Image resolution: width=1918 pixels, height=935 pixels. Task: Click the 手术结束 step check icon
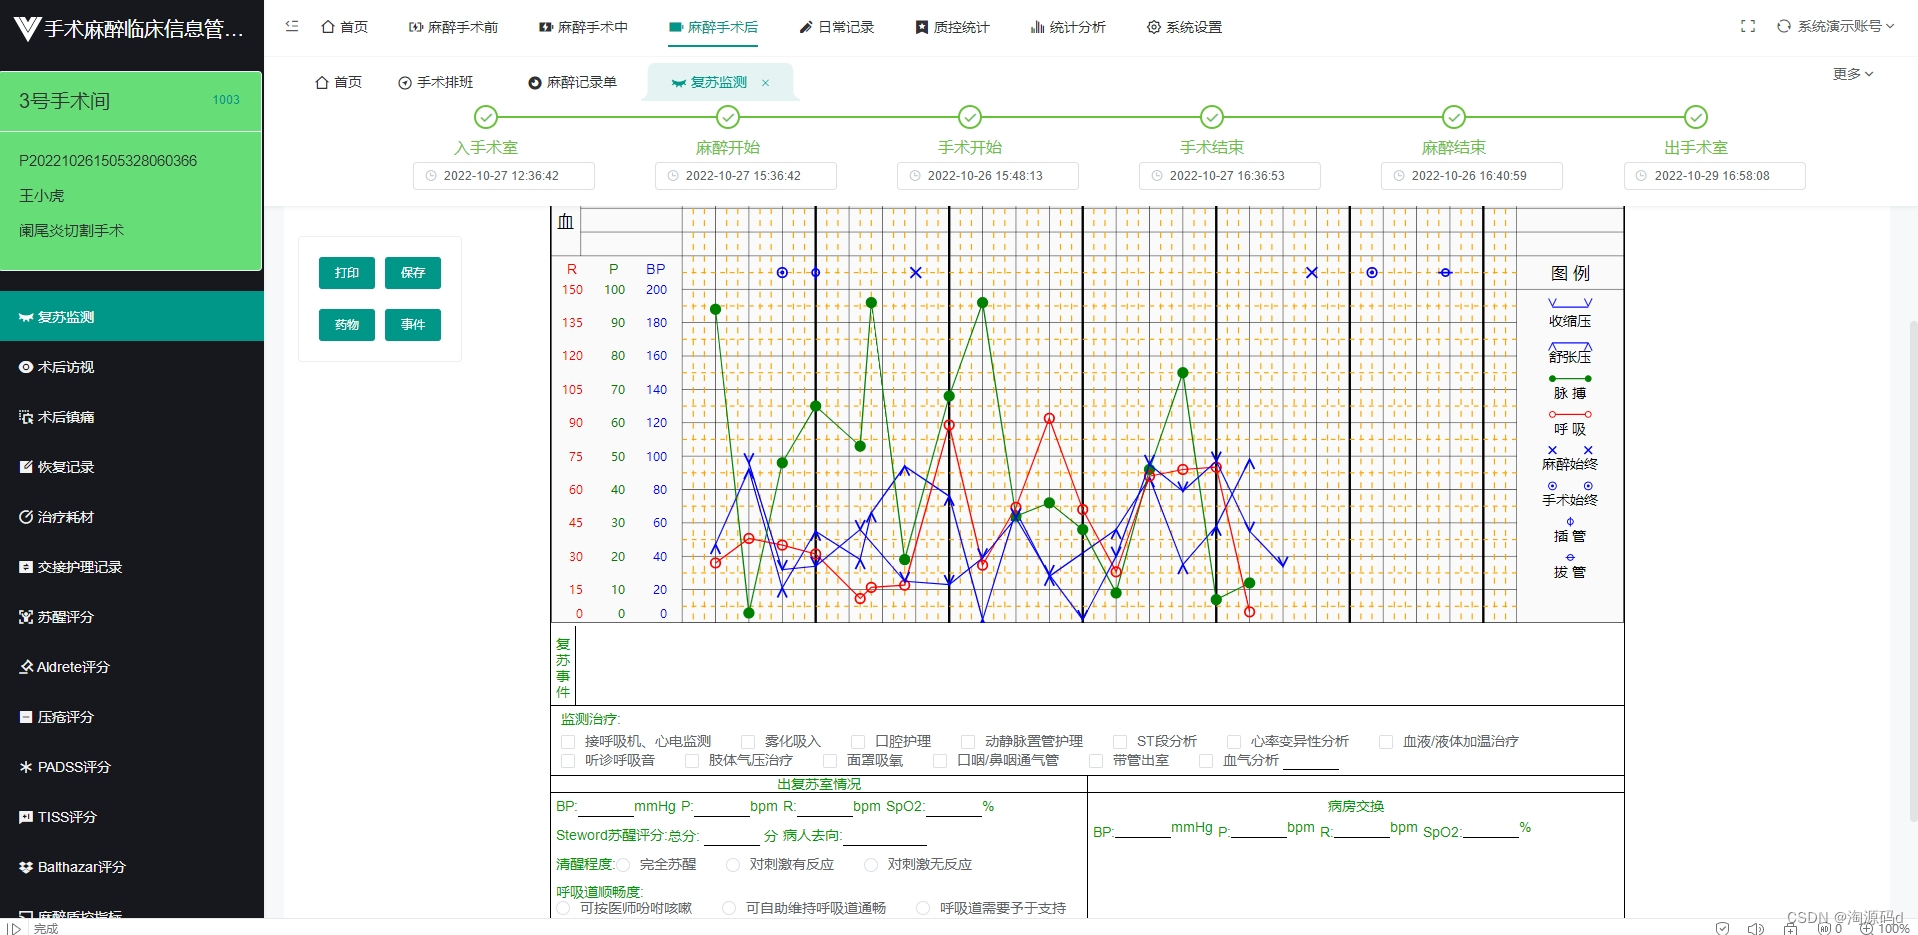tap(1212, 117)
